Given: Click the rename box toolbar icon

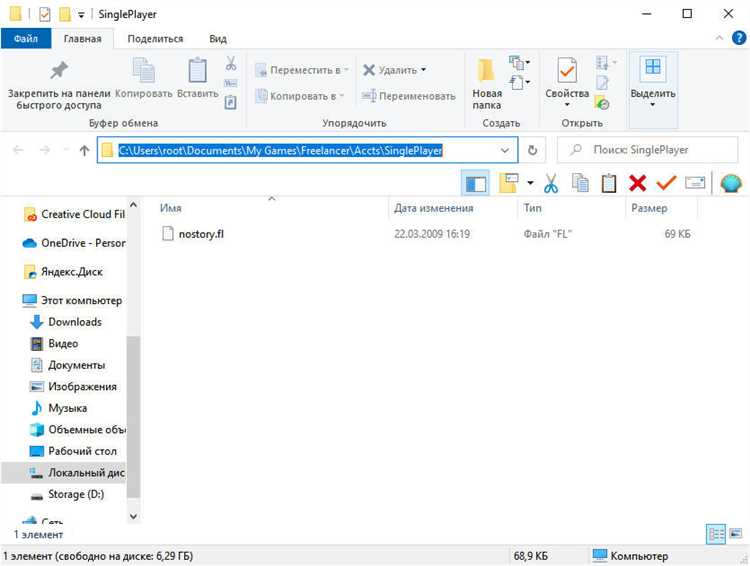Looking at the screenshot, I should (695, 183).
